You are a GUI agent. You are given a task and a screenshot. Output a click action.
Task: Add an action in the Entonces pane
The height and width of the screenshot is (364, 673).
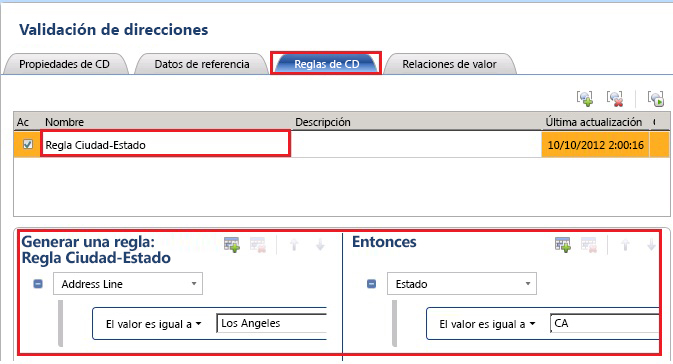coord(563,245)
